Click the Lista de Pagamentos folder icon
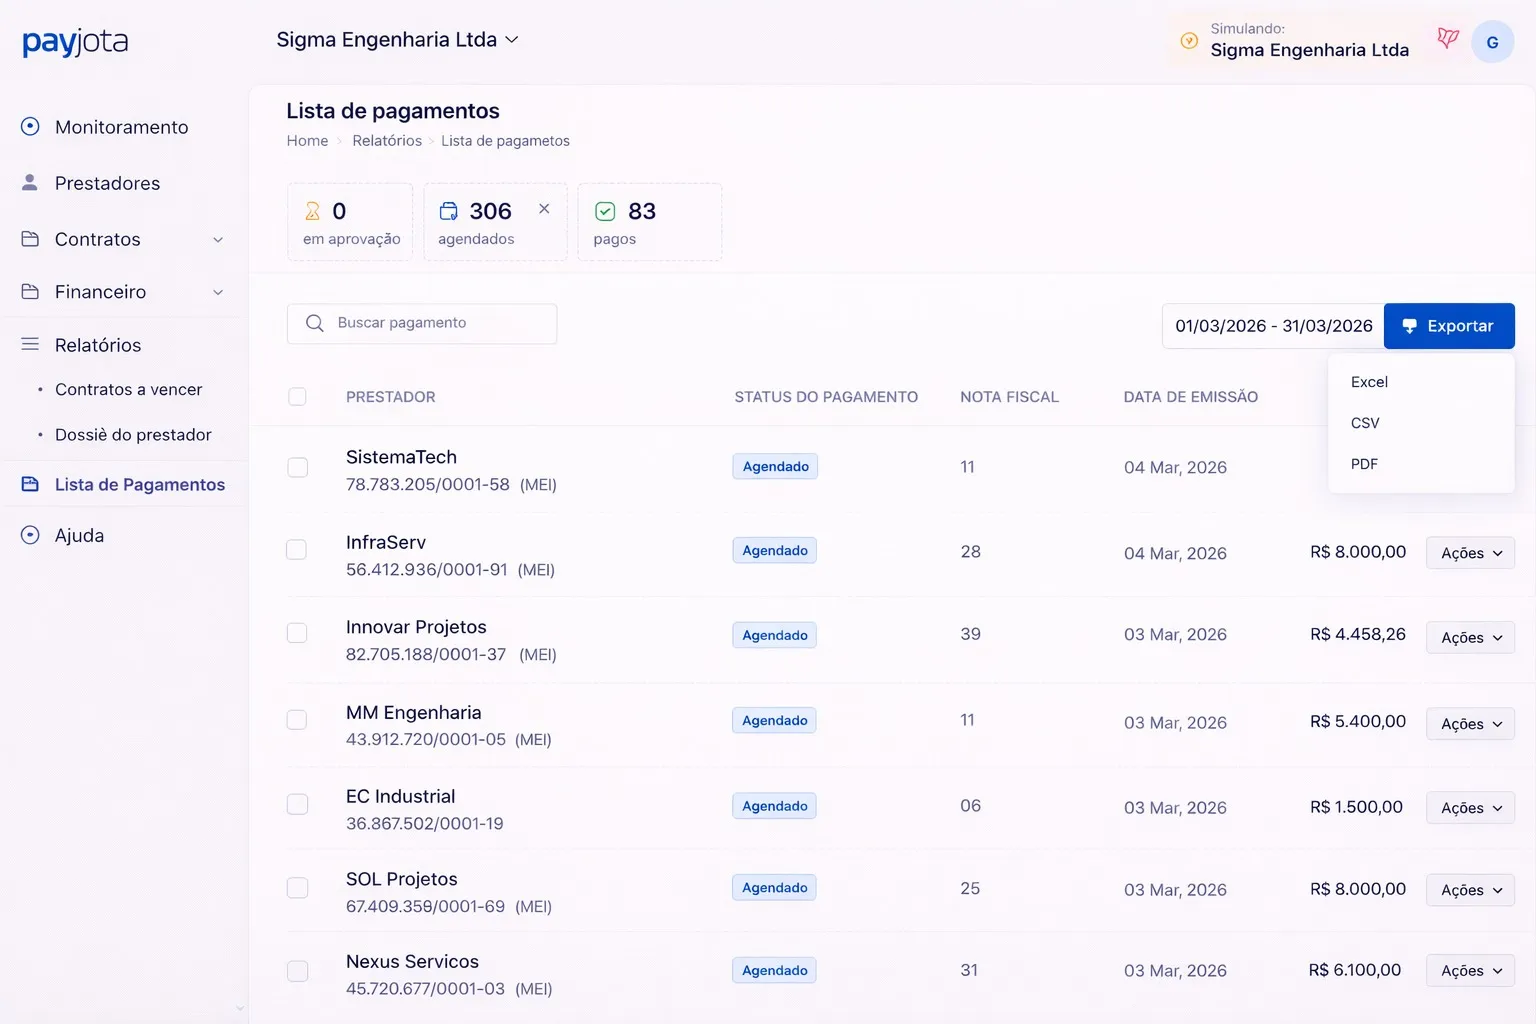 pos(30,484)
